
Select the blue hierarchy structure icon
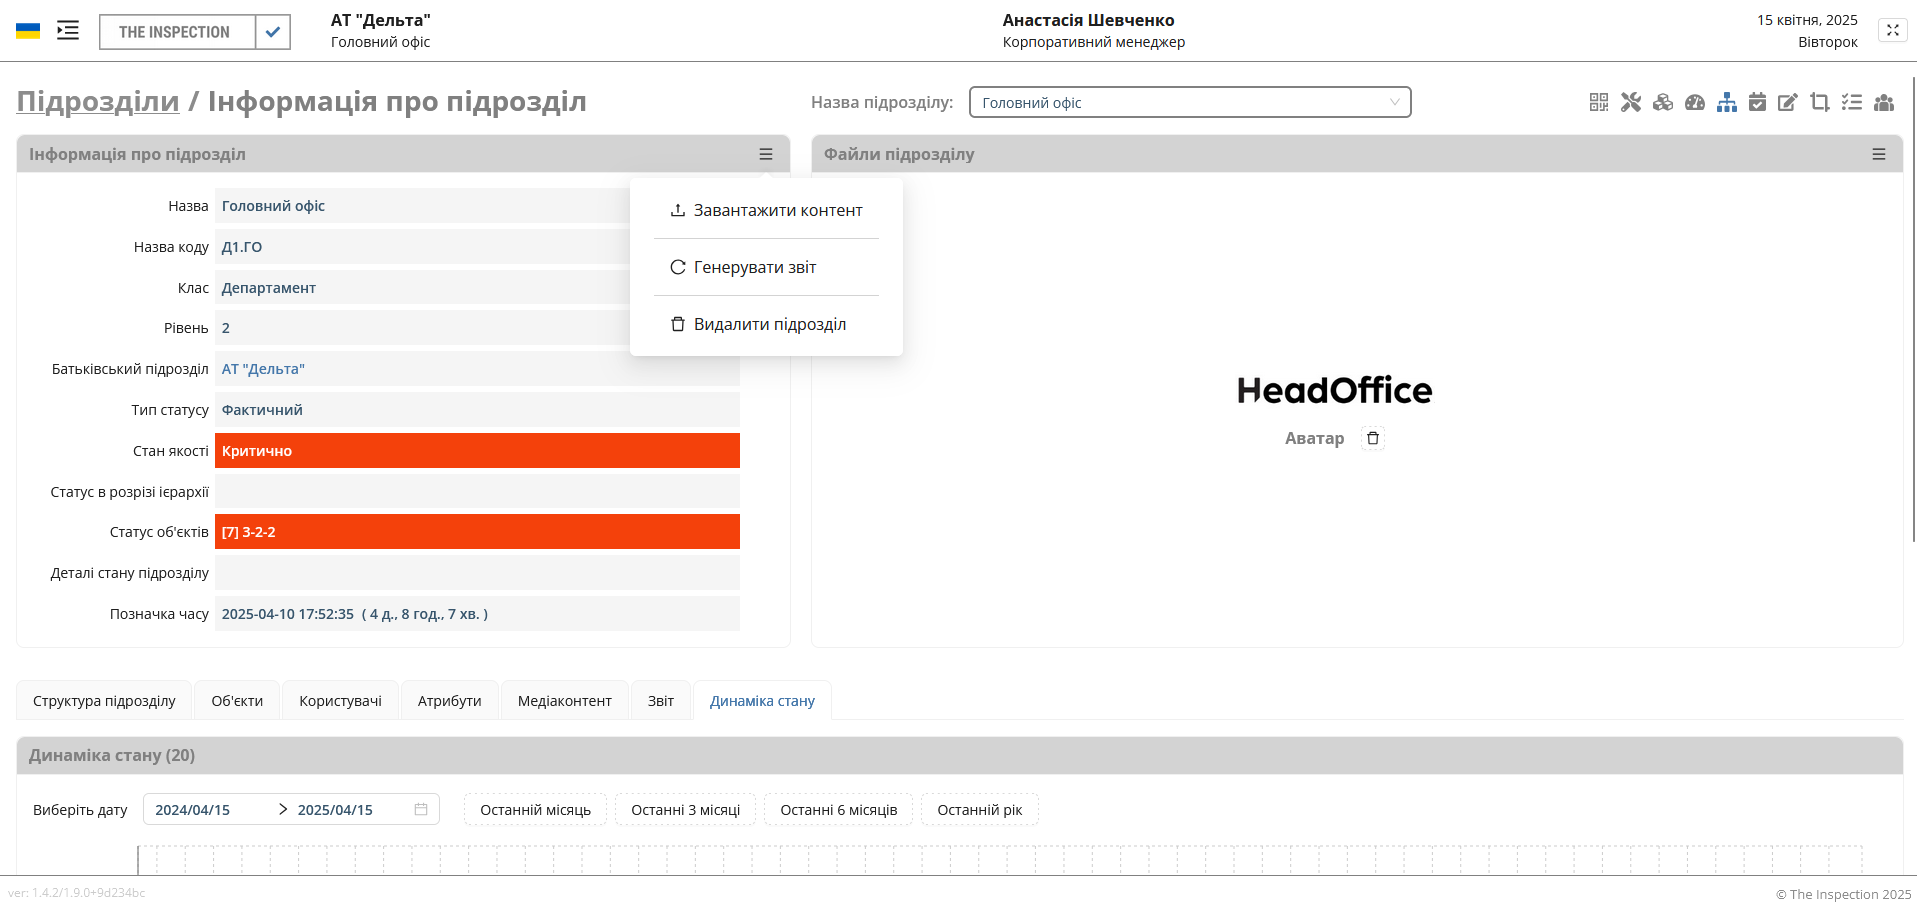[1727, 102]
